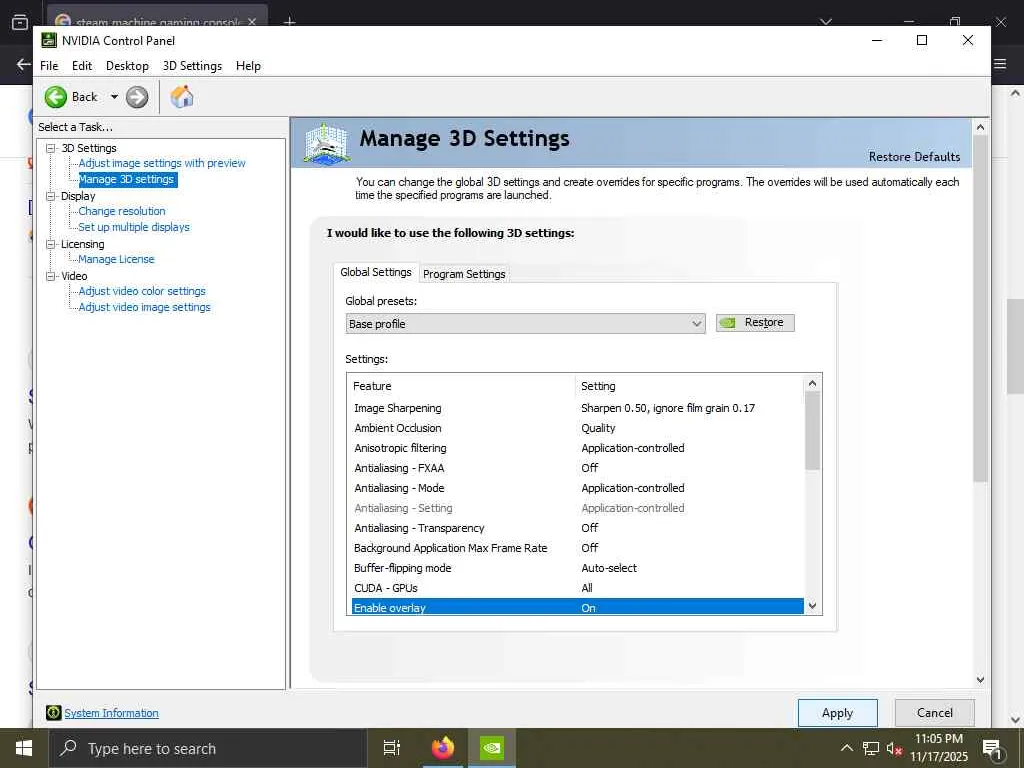Select Background Application Max Frame Rate row
Screen dimensions: 1024x768
(577, 548)
